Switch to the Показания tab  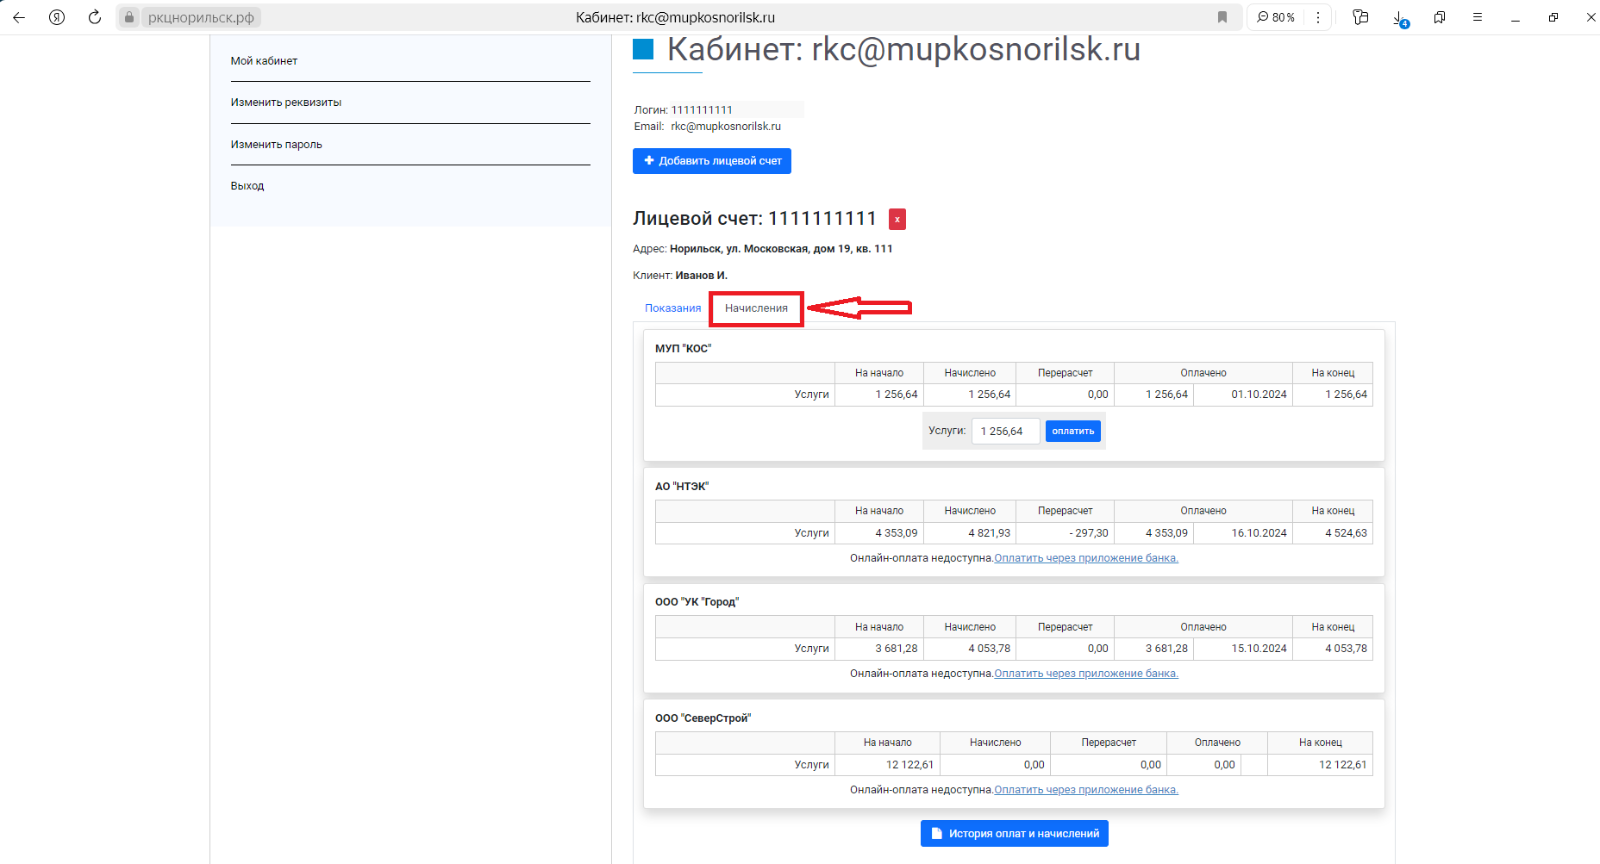(x=672, y=308)
